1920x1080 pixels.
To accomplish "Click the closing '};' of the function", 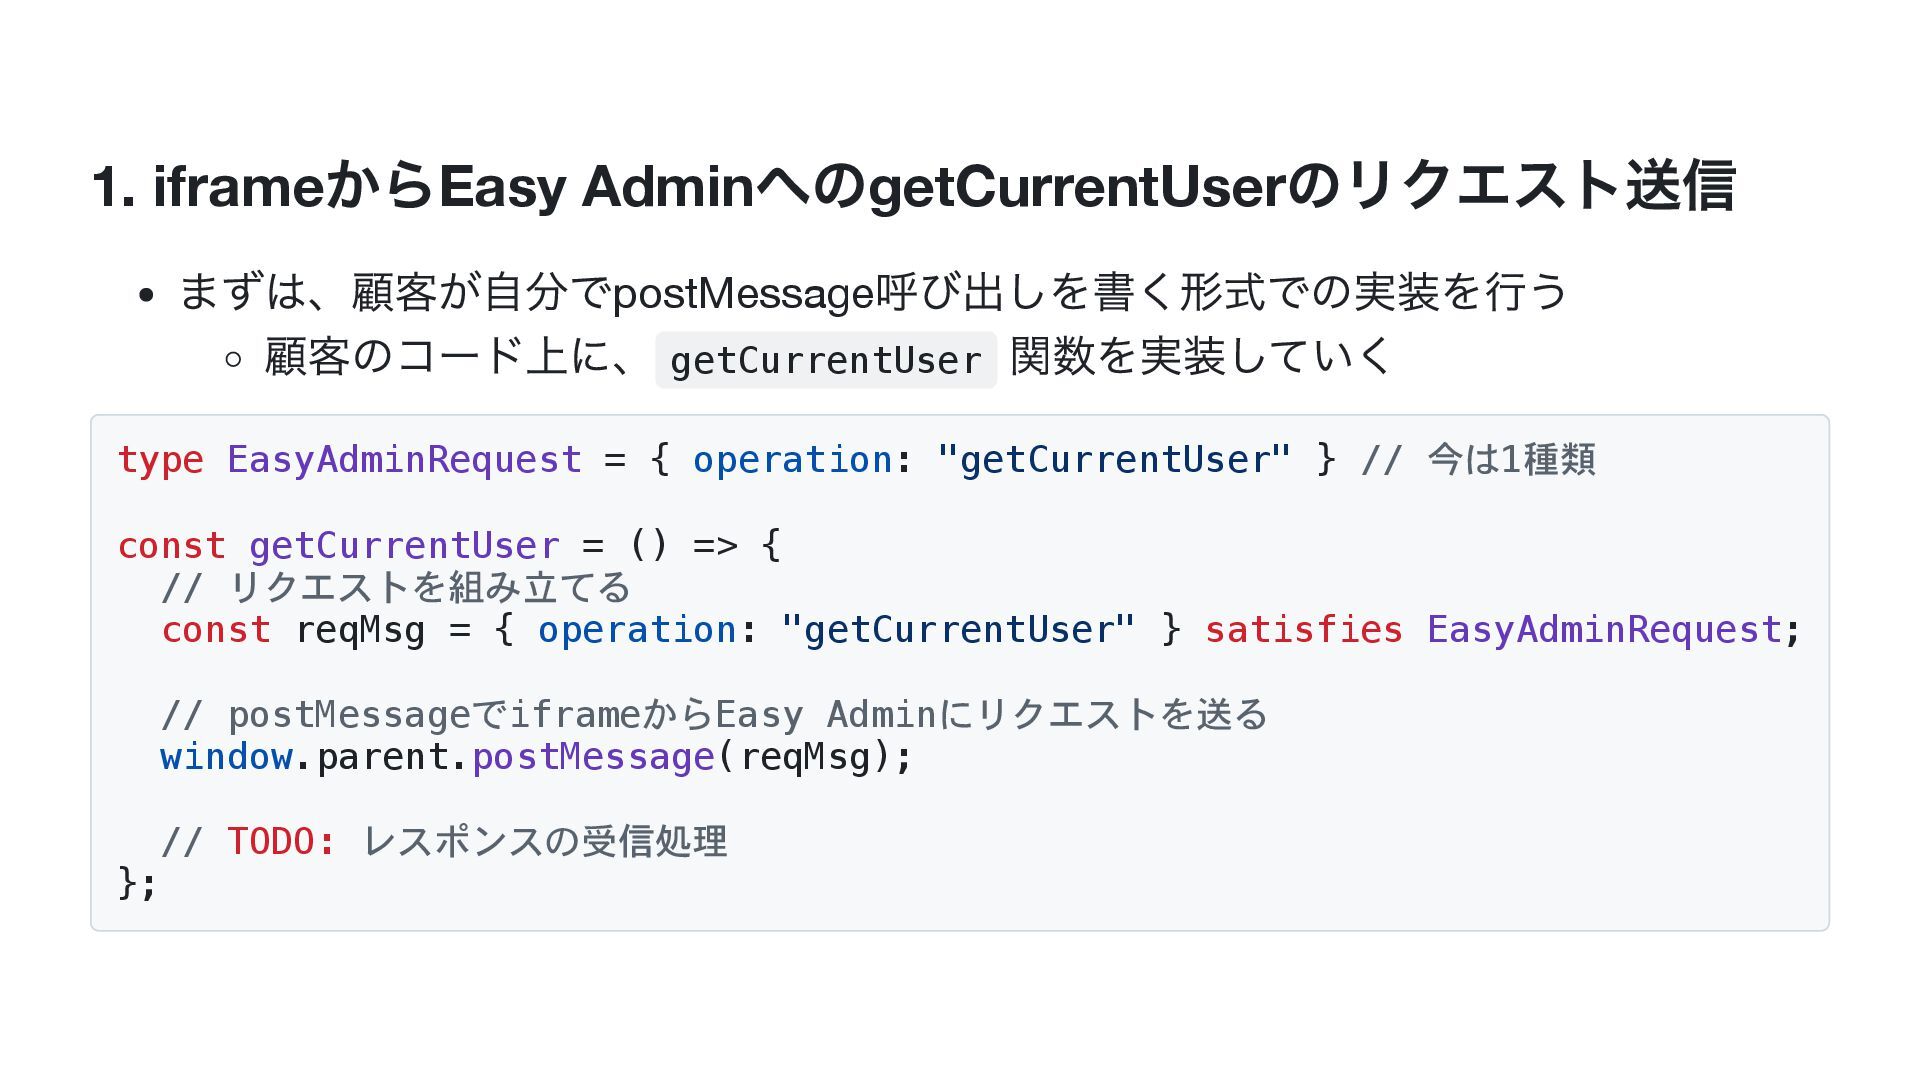I will coord(137,883).
